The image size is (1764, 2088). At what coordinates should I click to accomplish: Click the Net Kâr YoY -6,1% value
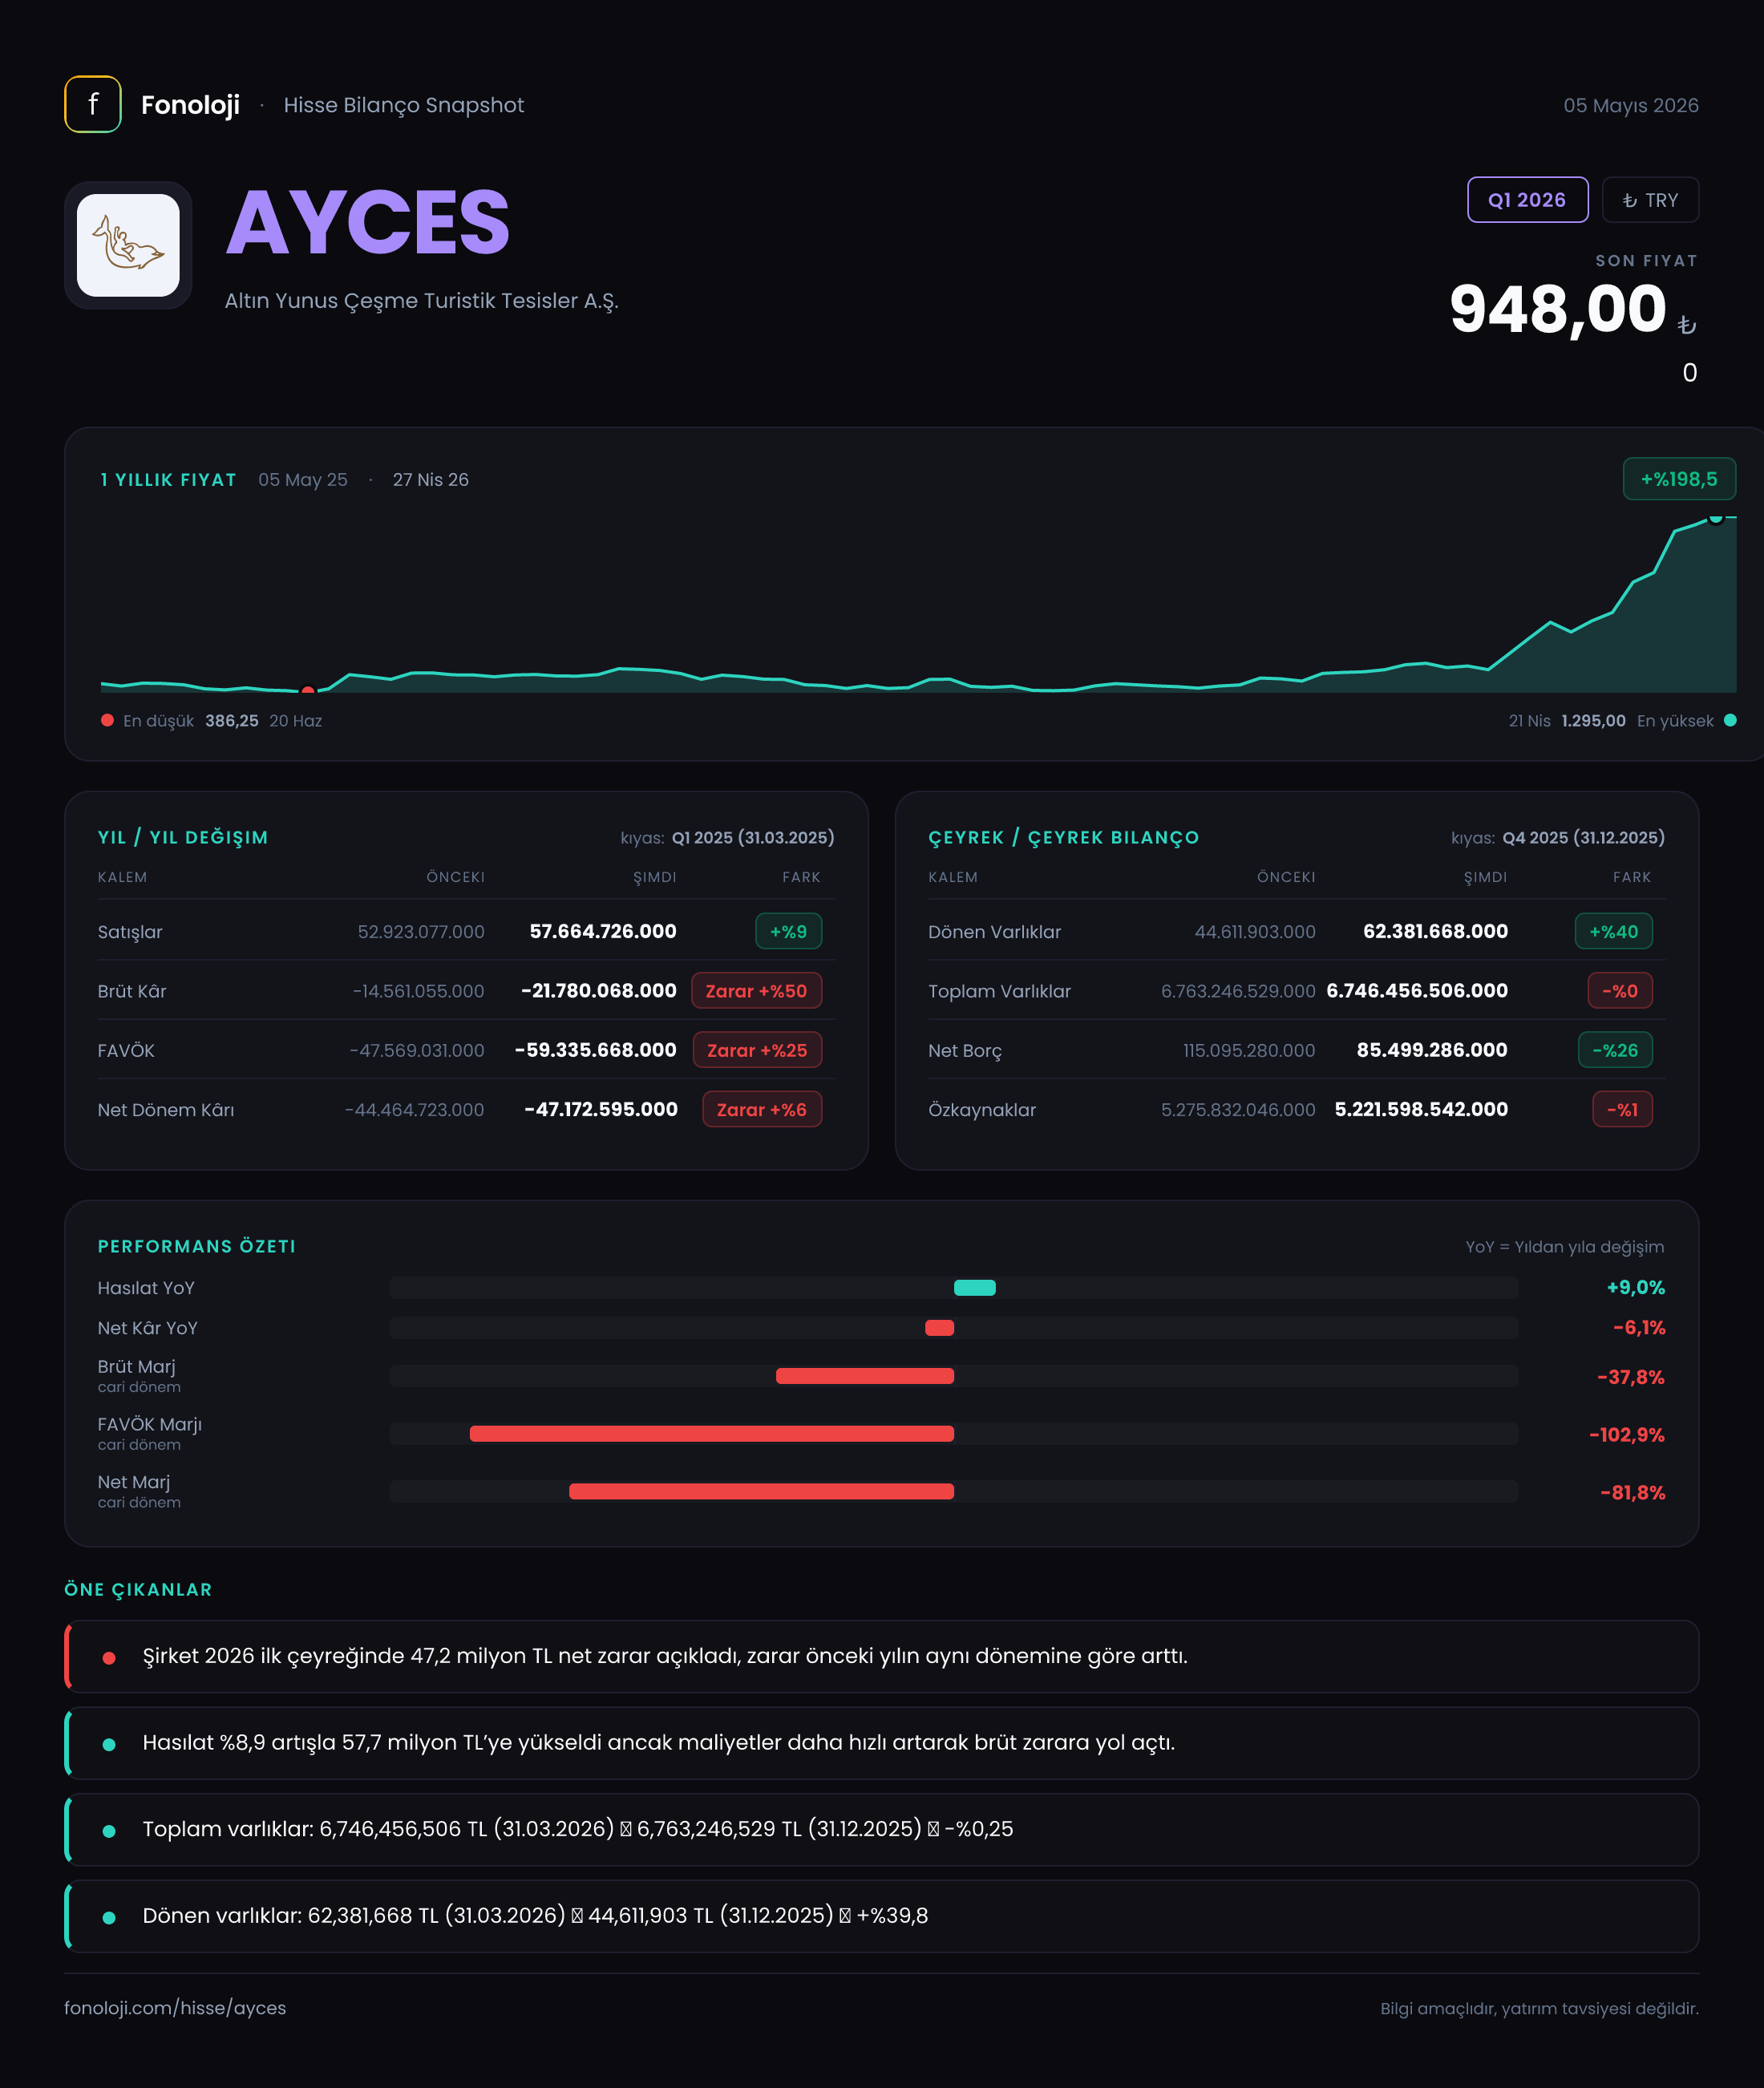click(x=1639, y=1328)
